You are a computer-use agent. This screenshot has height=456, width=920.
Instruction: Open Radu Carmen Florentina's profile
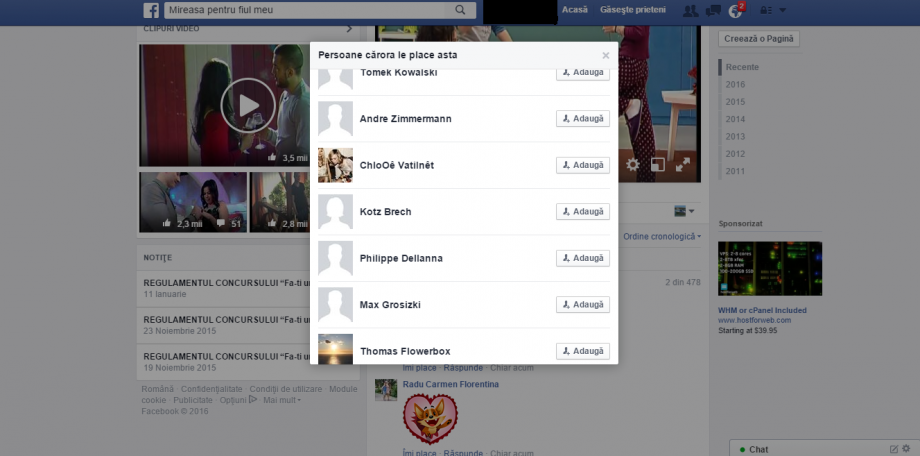(451, 384)
